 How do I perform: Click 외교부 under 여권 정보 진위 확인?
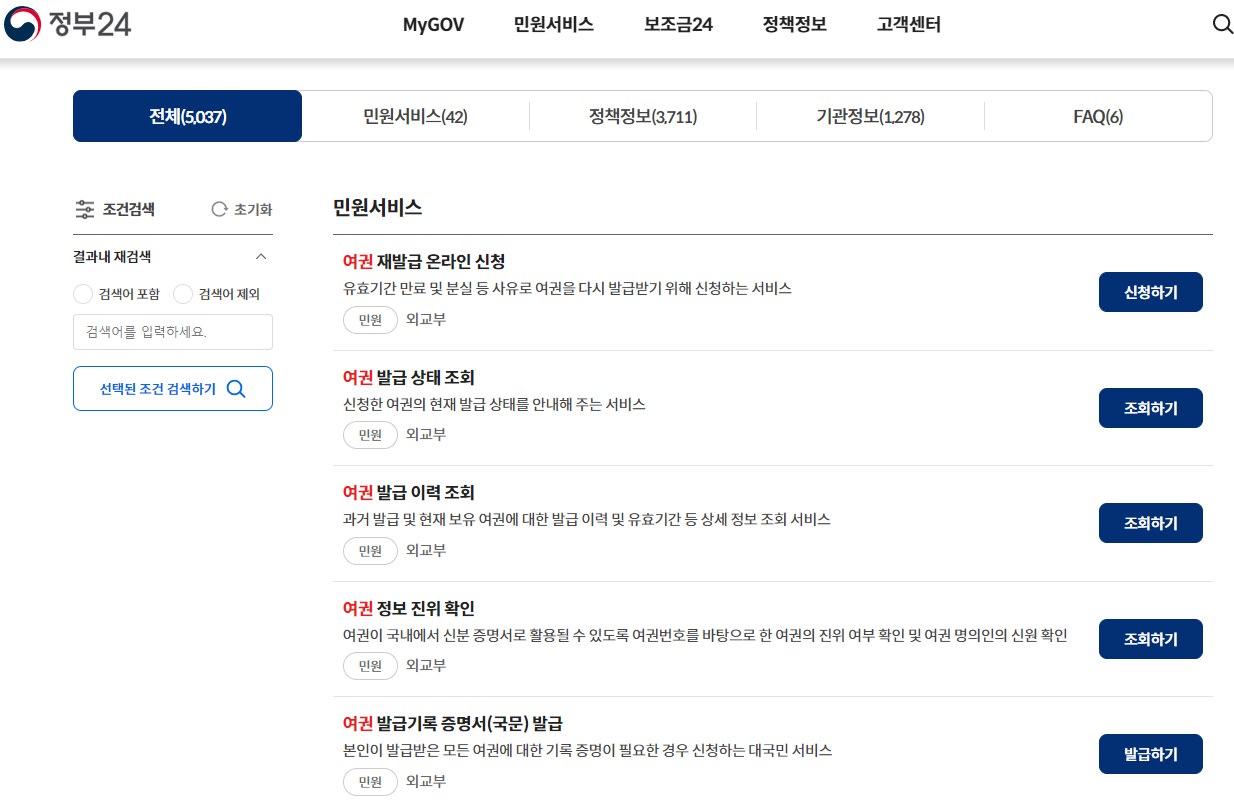point(426,666)
